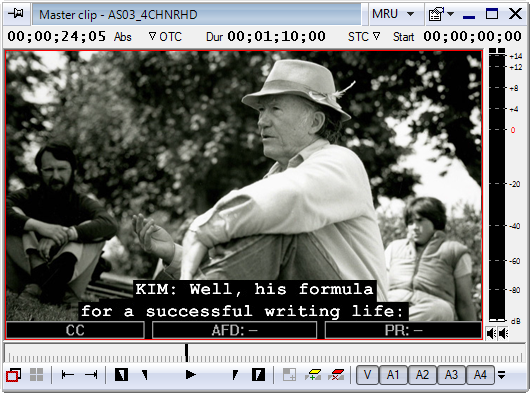The width and height of the screenshot is (530, 393).
Task: Remove a locator with the red icon
Action: tap(336, 375)
